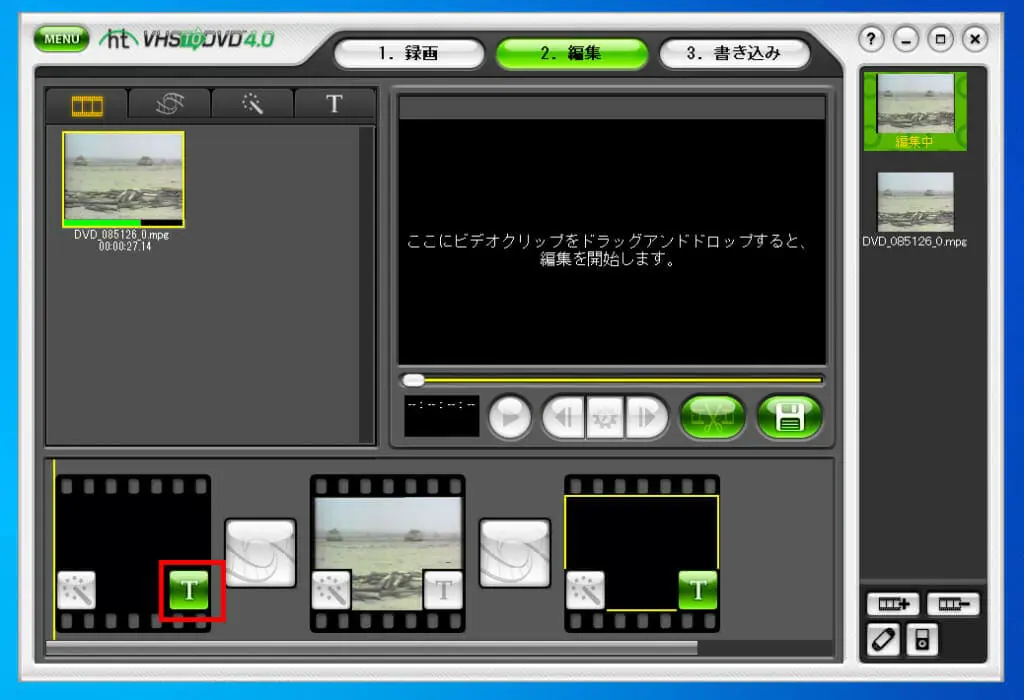Go to step 1. 録画
1024x700 pixels.
pyautogui.click(x=408, y=54)
